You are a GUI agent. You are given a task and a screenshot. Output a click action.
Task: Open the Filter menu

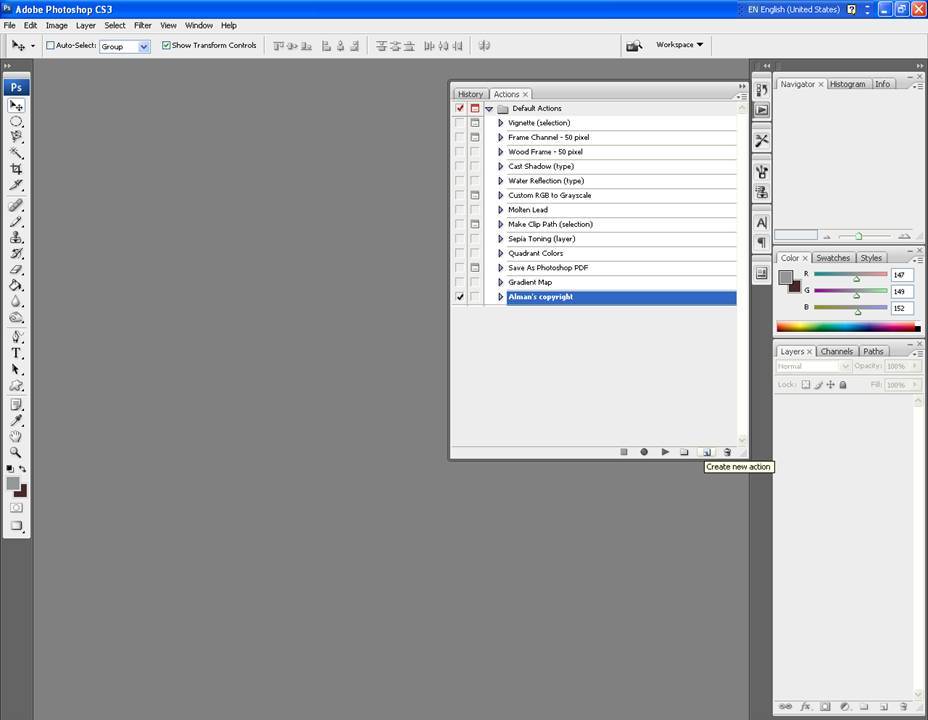pyautogui.click(x=143, y=25)
